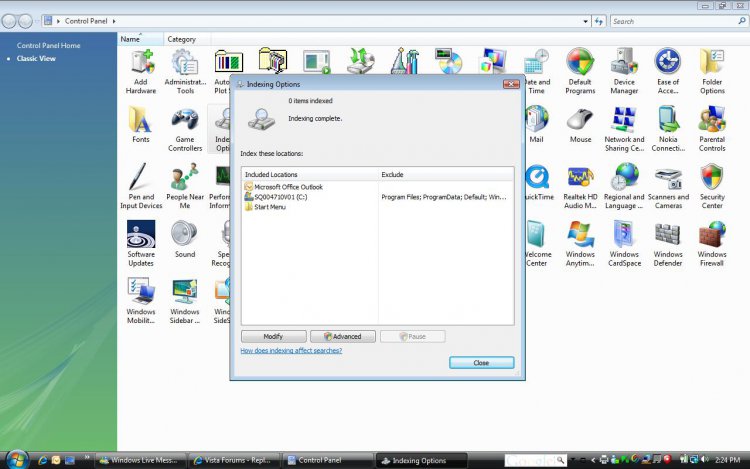750x469 pixels.
Task: Open Network and Sharing Center icon
Action: point(624,130)
